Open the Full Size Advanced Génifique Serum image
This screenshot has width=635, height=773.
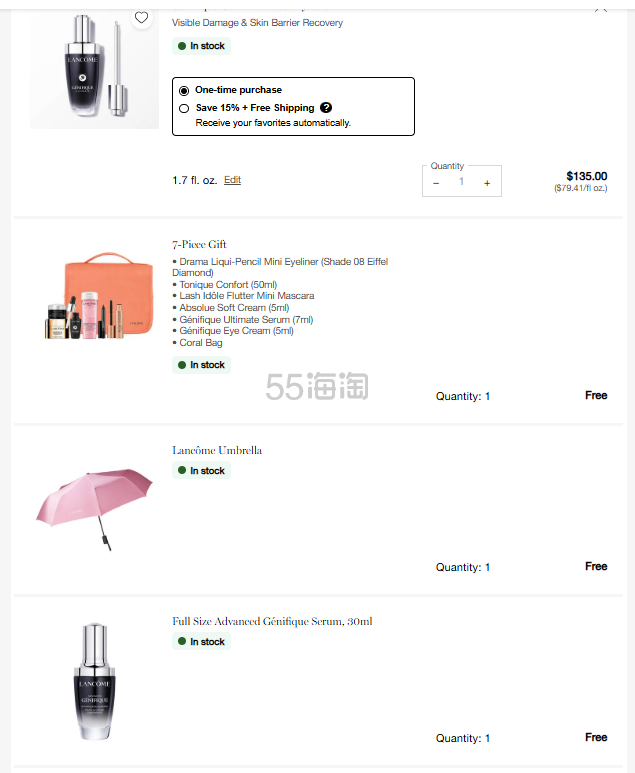pos(95,681)
